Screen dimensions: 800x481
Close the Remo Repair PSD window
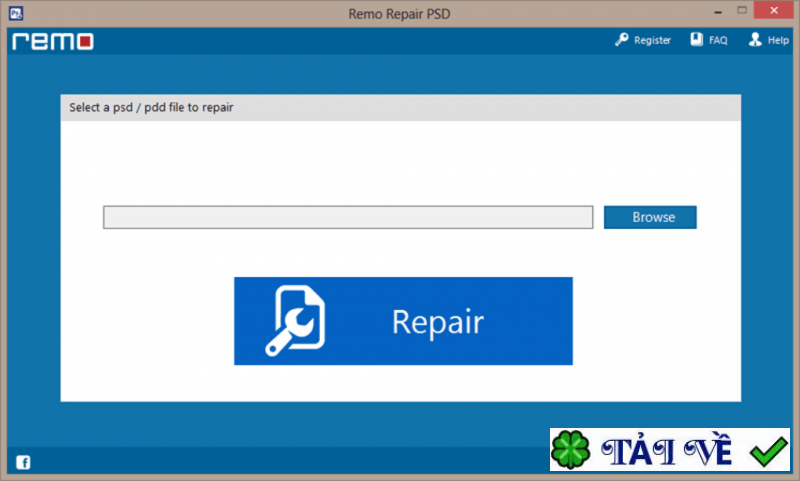tap(774, 10)
